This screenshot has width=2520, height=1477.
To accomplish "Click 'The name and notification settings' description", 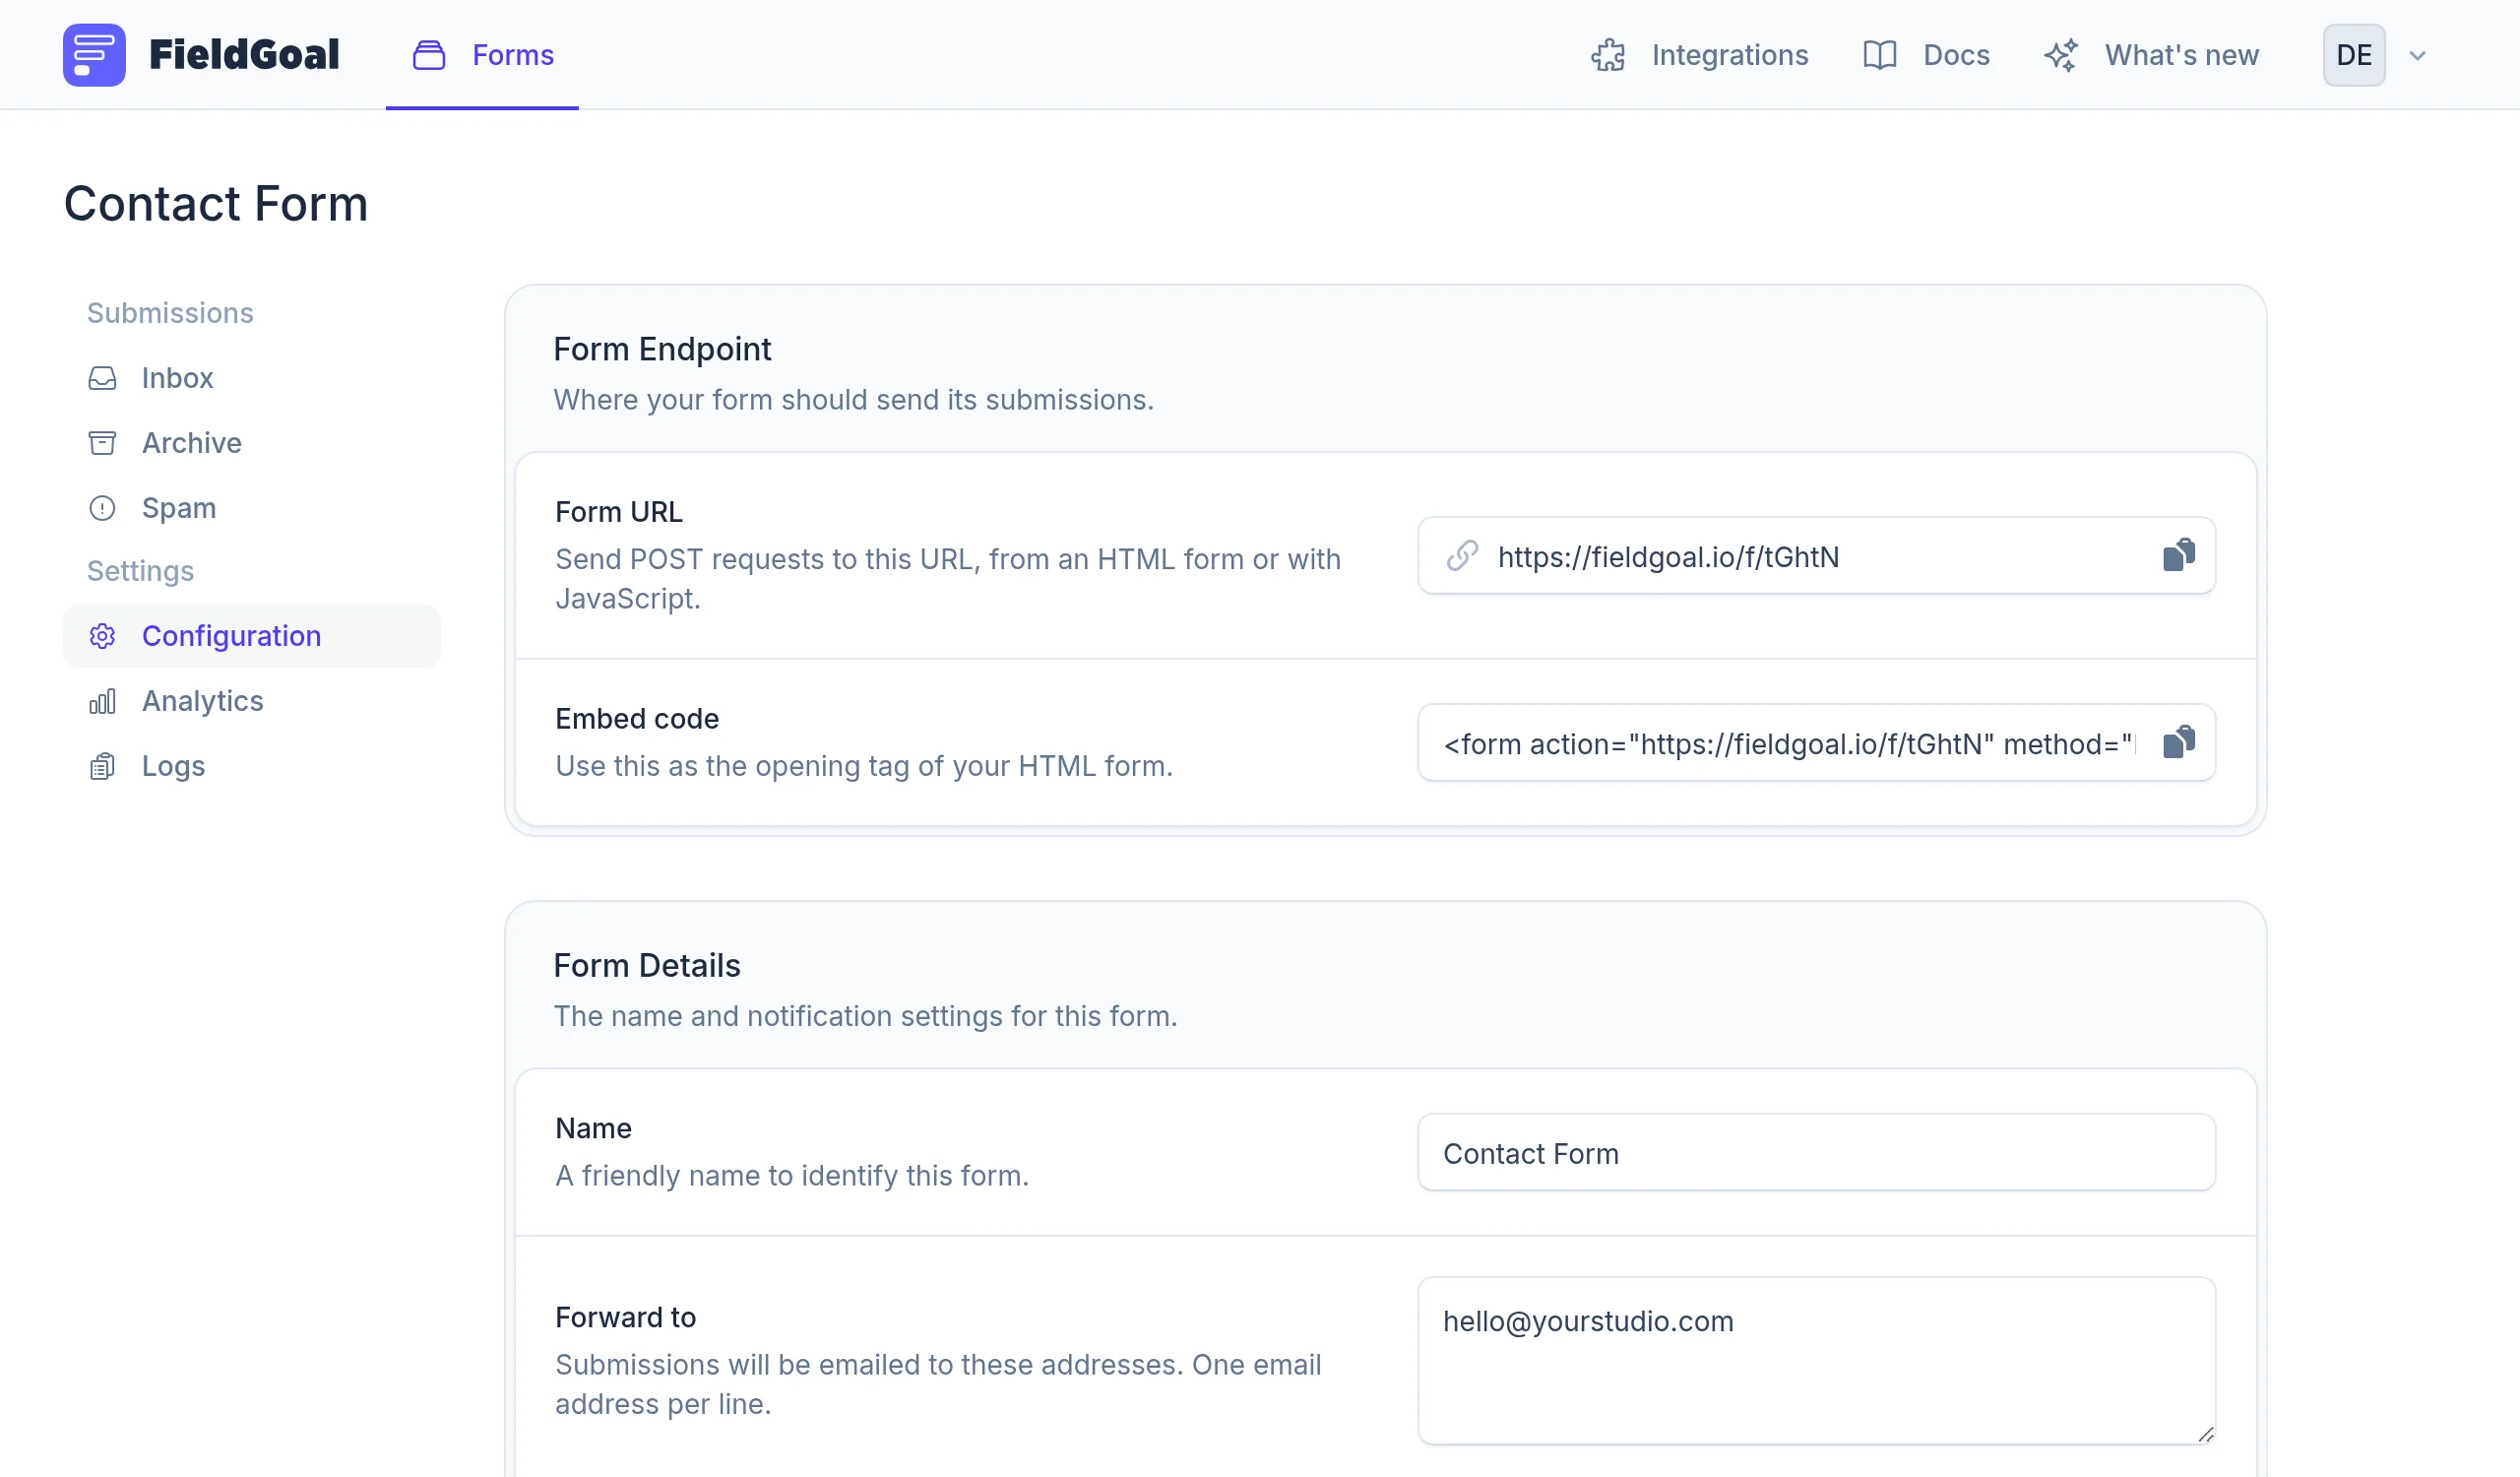I will 866,1016.
